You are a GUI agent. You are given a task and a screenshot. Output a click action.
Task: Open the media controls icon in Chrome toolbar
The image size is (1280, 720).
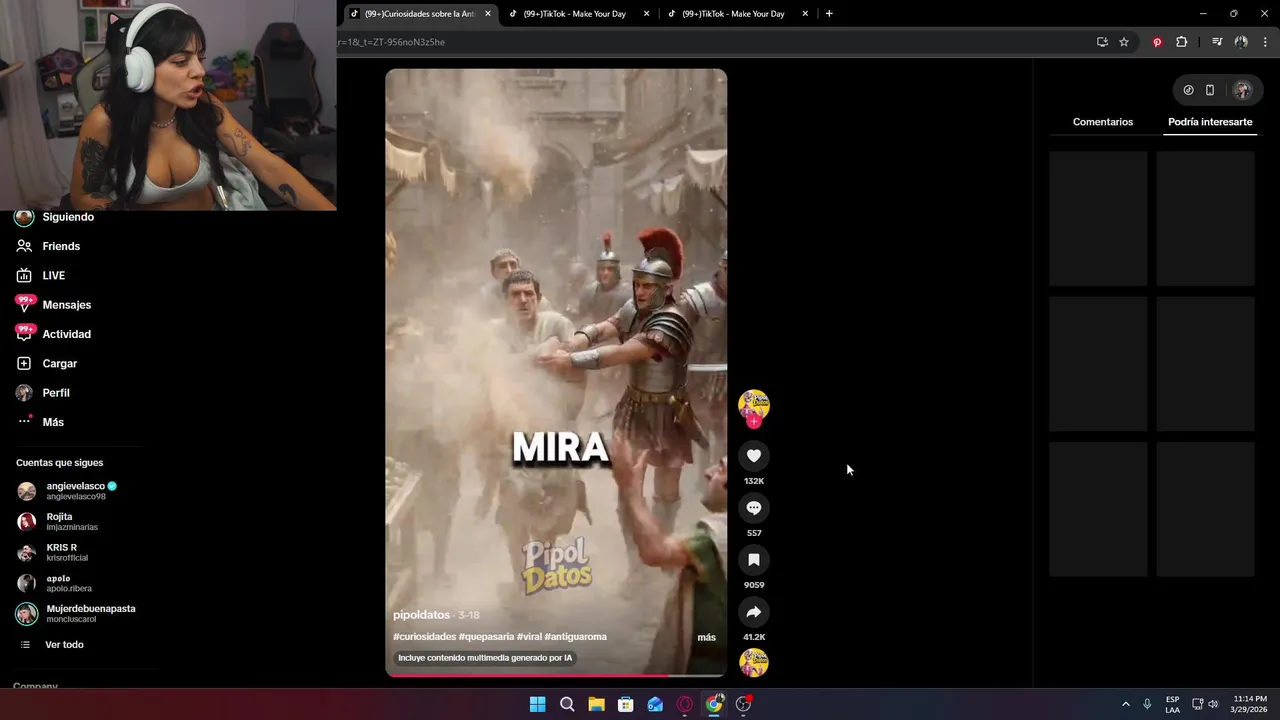click(1217, 42)
